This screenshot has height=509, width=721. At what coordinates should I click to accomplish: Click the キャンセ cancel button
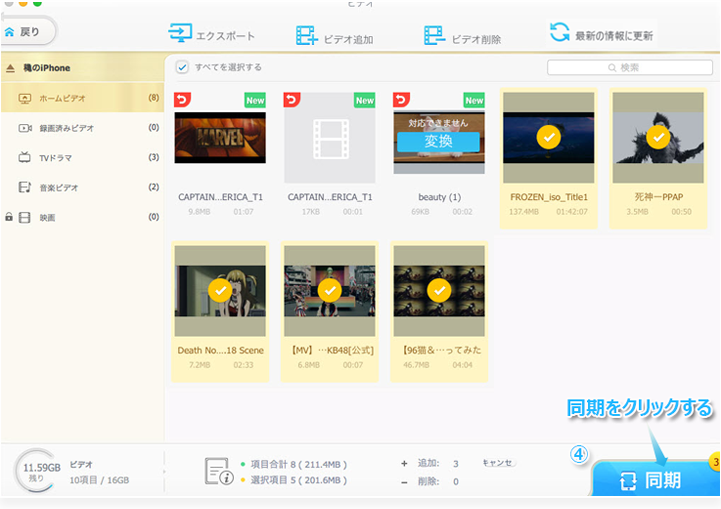(x=497, y=463)
